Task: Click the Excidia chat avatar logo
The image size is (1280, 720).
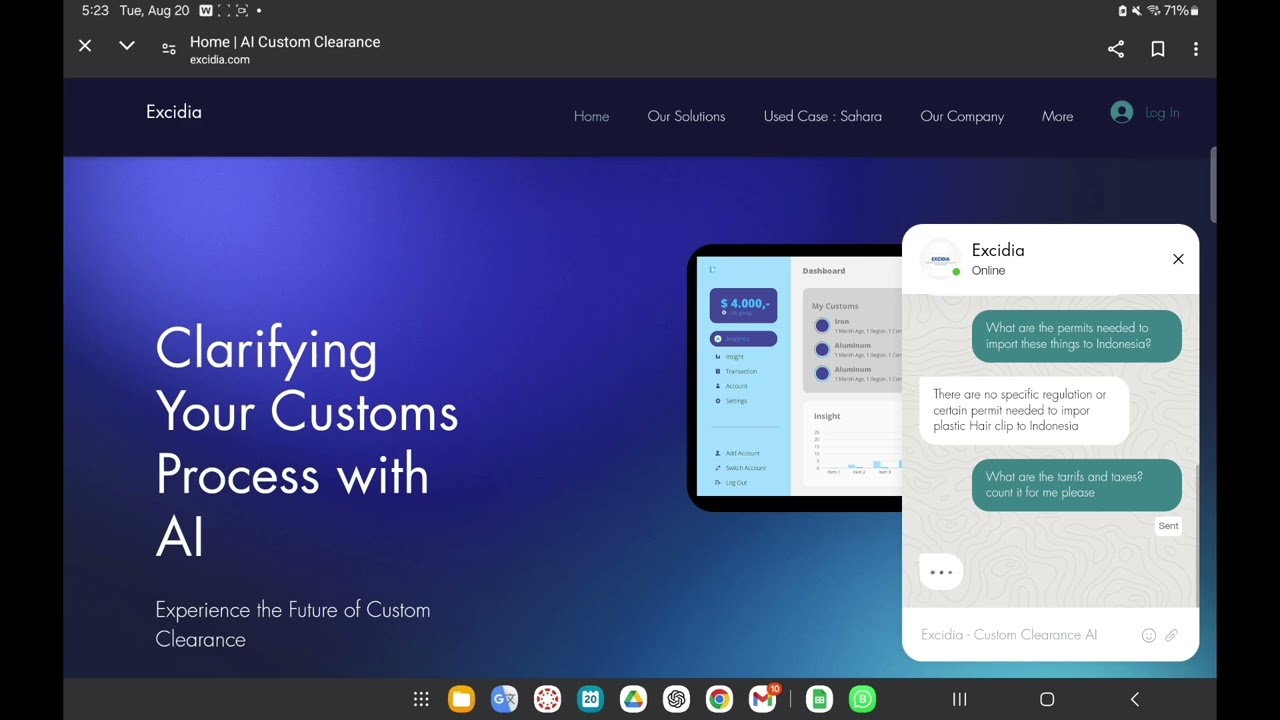Action: click(x=940, y=259)
